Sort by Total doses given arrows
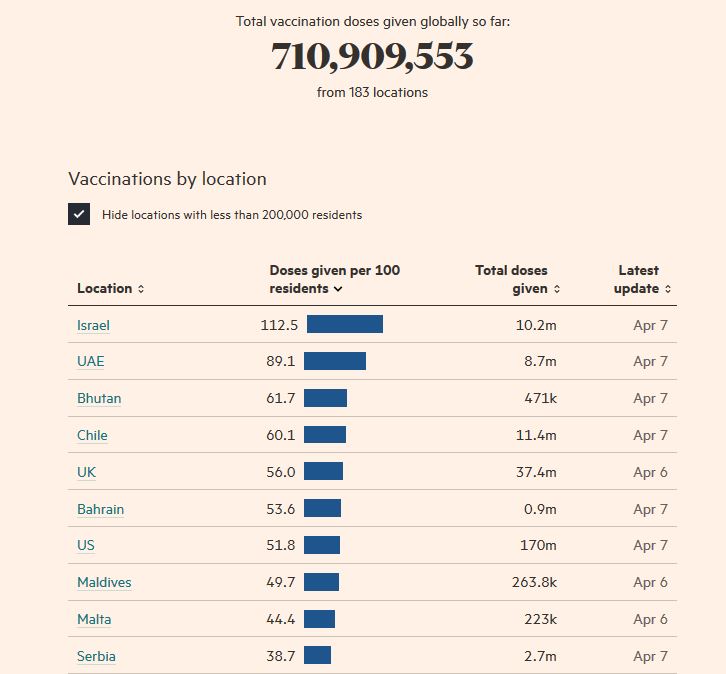726x674 pixels. click(x=557, y=289)
